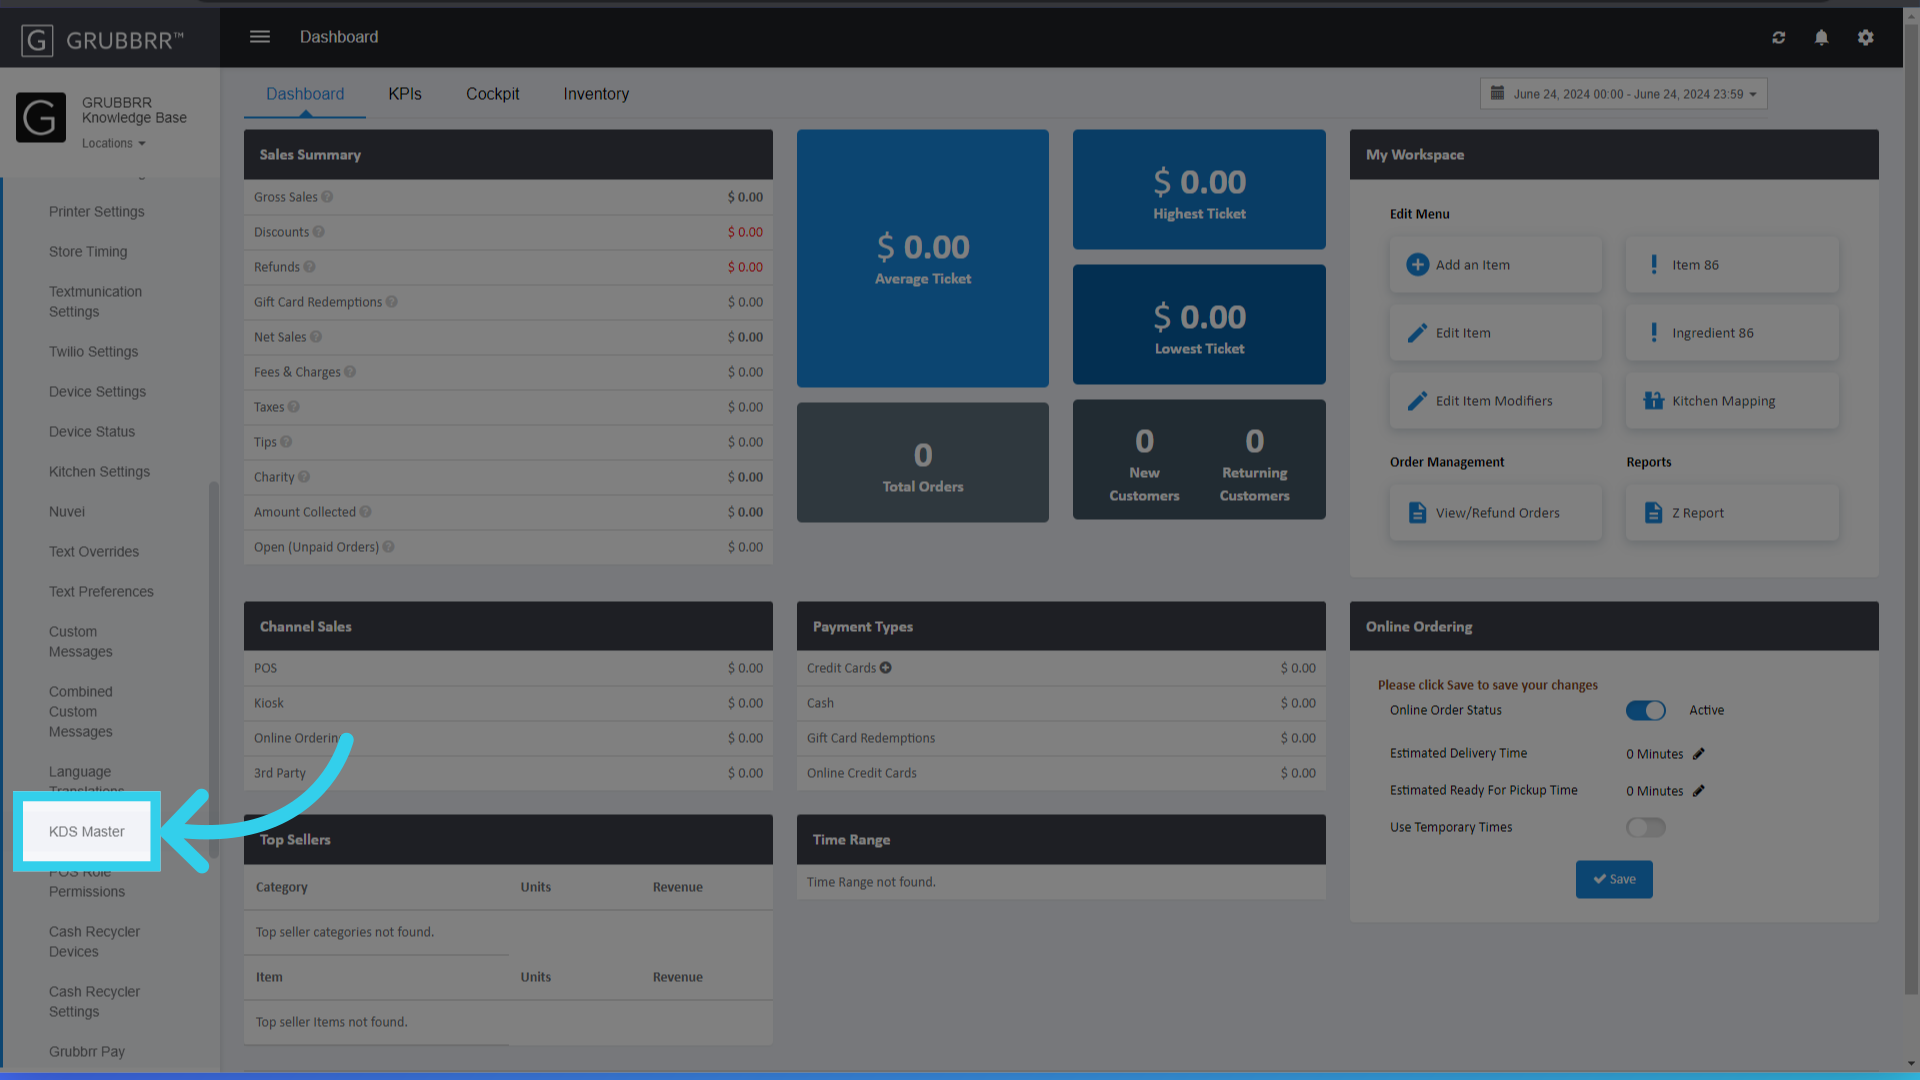Click the Gross Sales help icon
The width and height of the screenshot is (1920, 1080).
(327, 197)
